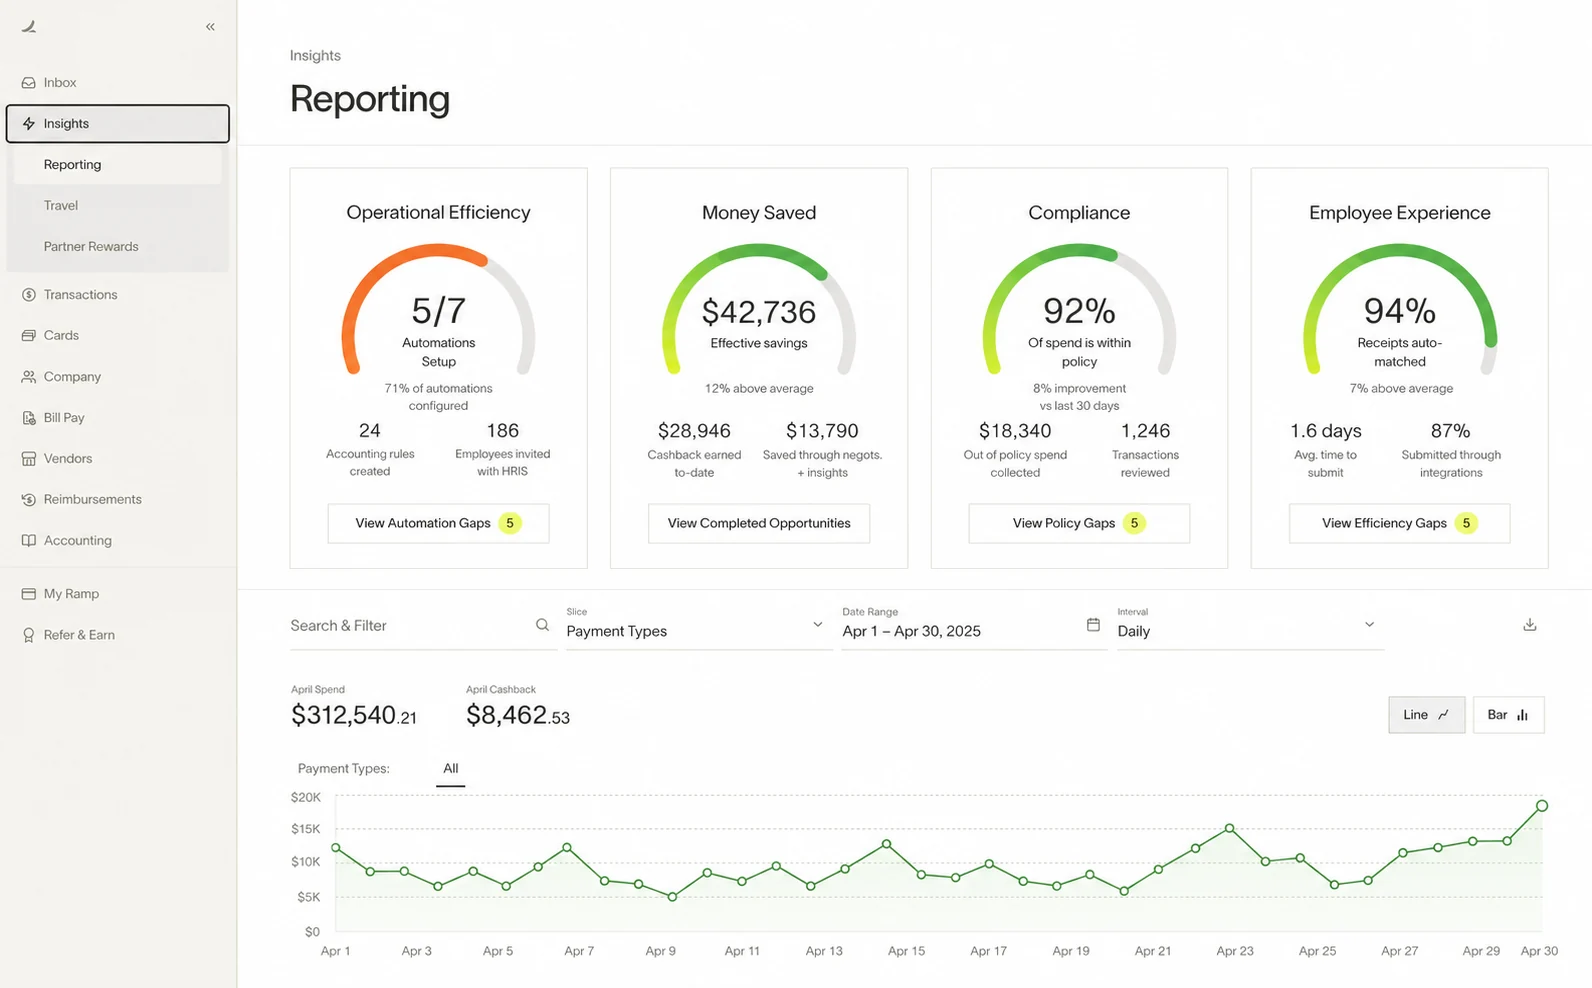Click the Accounting book icon
Screen dimensions: 1592x988
(x=29, y=541)
